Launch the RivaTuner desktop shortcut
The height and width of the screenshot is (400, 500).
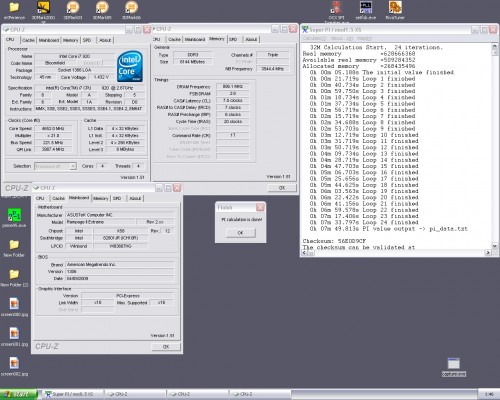(x=395, y=10)
